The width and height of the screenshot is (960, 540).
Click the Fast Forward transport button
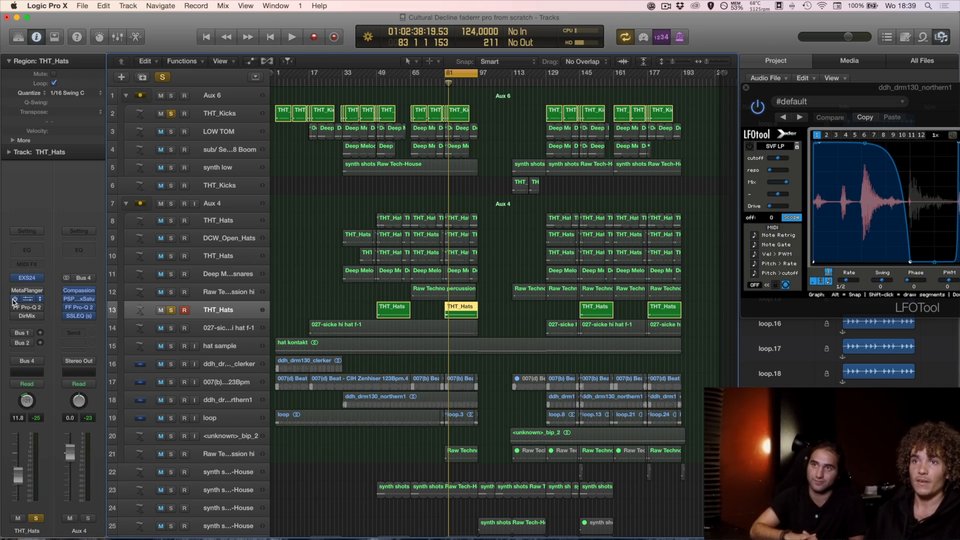click(247, 37)
